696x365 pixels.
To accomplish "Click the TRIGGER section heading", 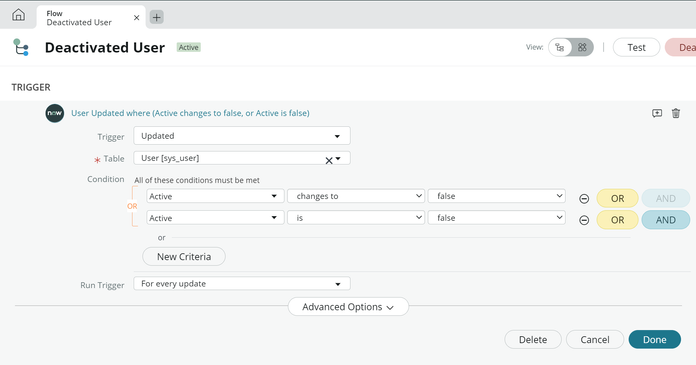I will pyautogui.click(x=31, y=87).
